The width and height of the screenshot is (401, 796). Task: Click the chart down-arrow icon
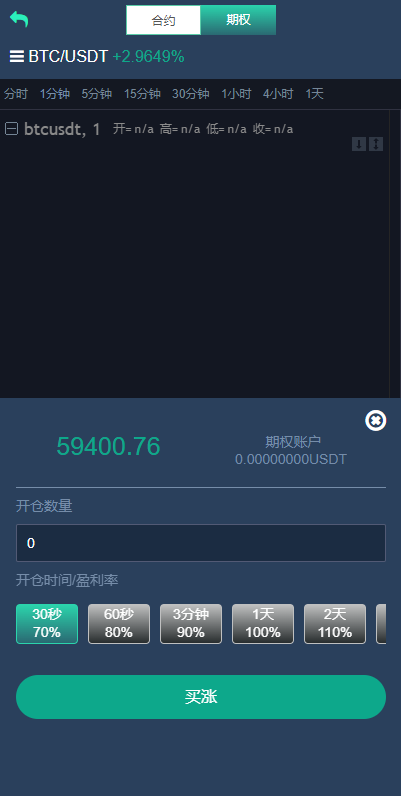359,144
